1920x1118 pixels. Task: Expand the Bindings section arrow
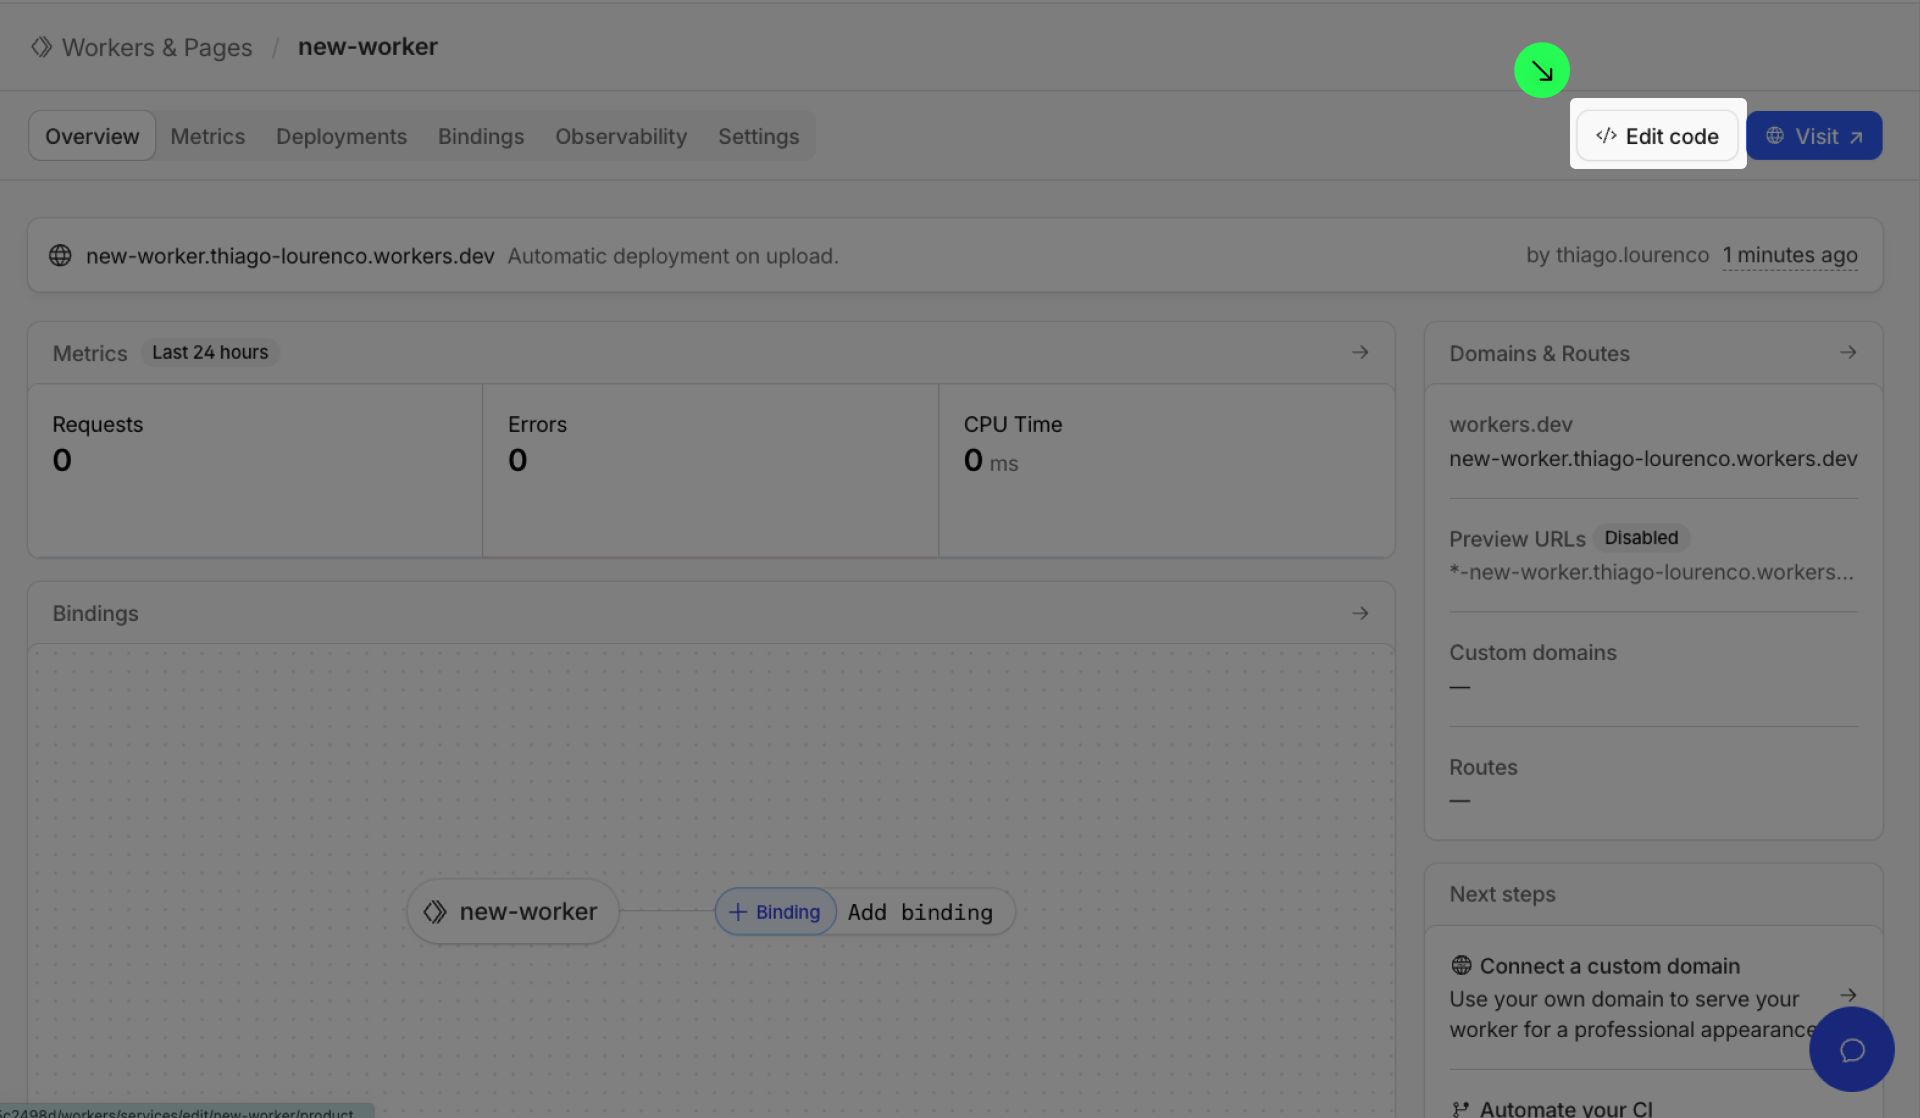[1359, 613]
